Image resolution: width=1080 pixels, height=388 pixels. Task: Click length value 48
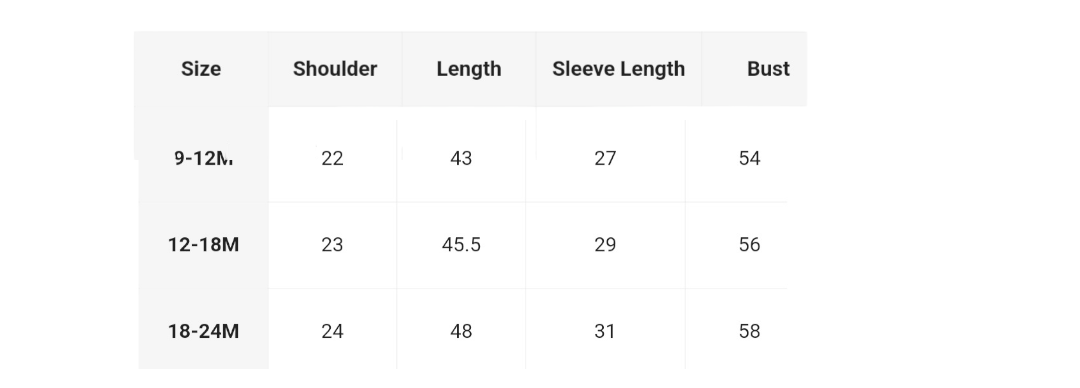461,331
